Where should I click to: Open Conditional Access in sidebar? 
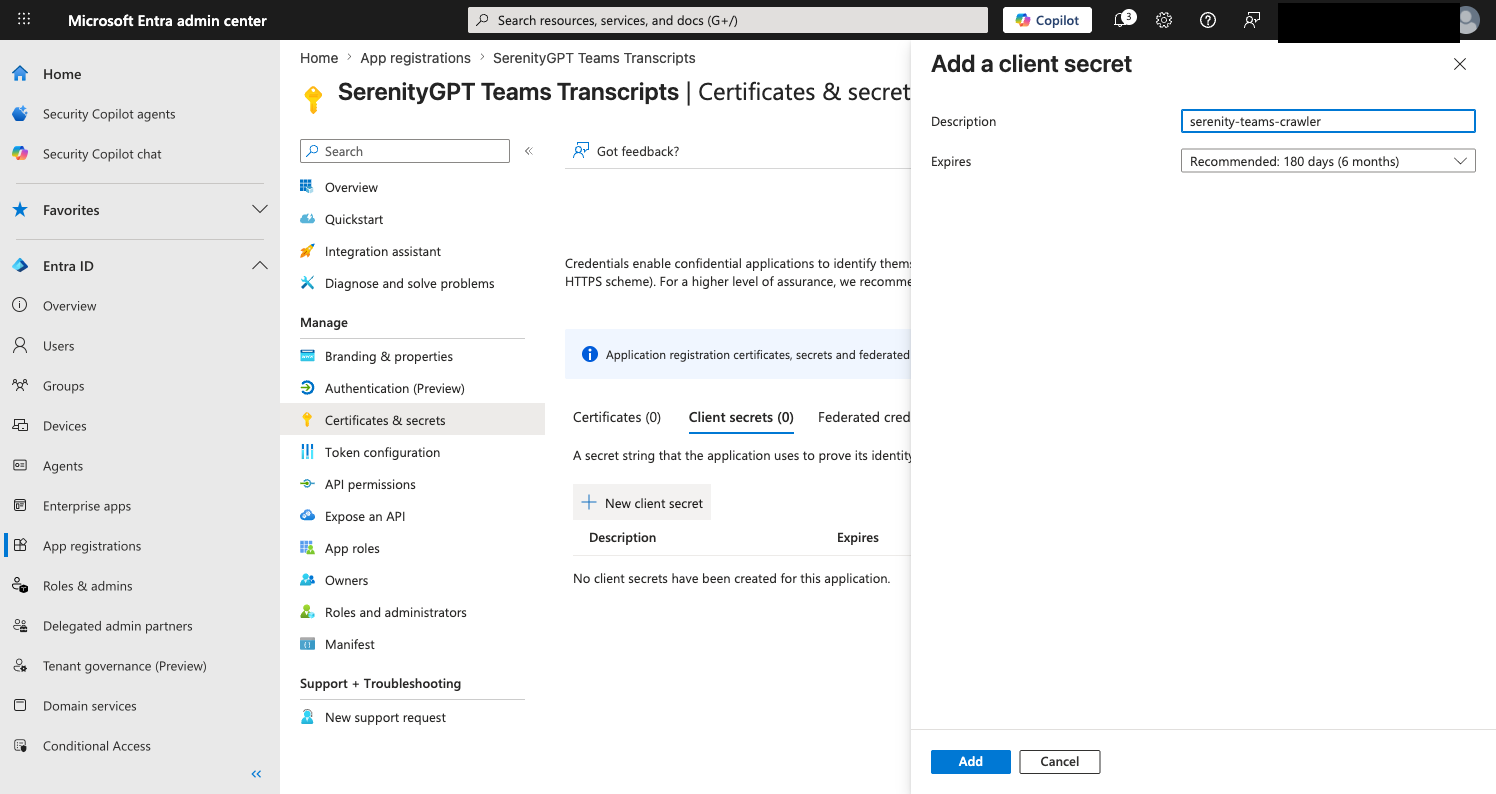pyautogui.click(x=97, y=746)
